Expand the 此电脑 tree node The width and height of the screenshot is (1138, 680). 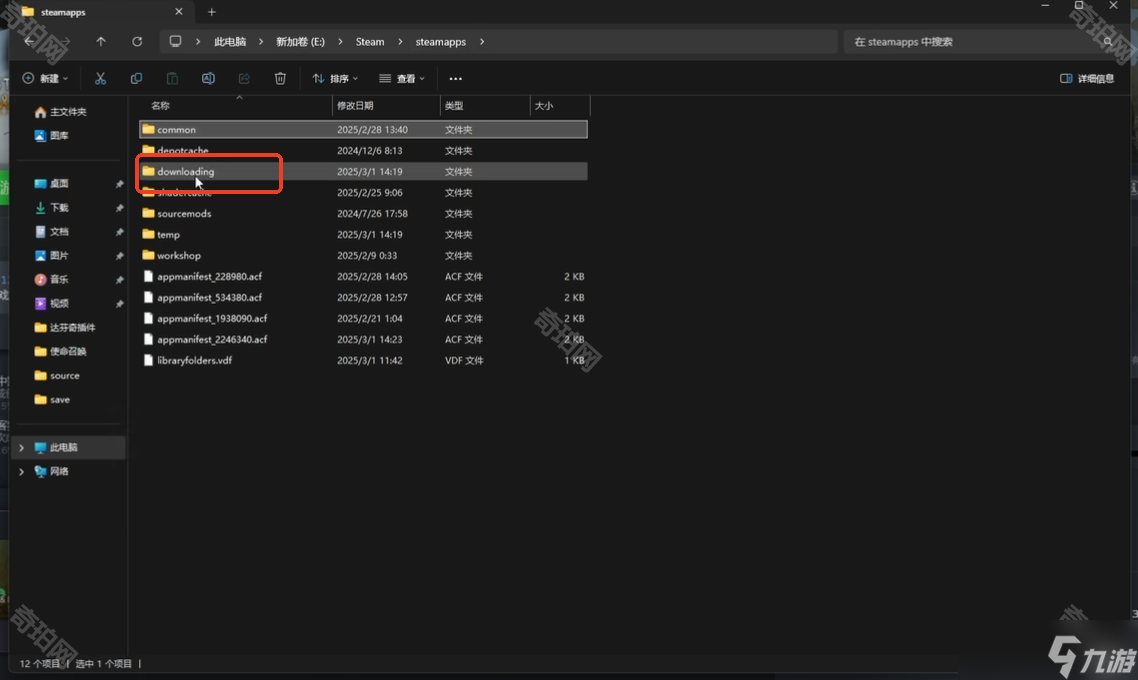21,448
